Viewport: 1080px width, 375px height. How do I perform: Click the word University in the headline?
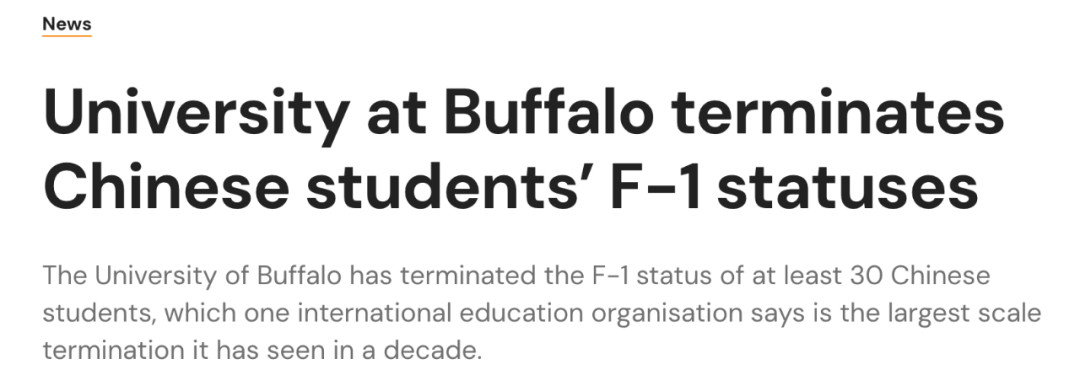(196, 115)
